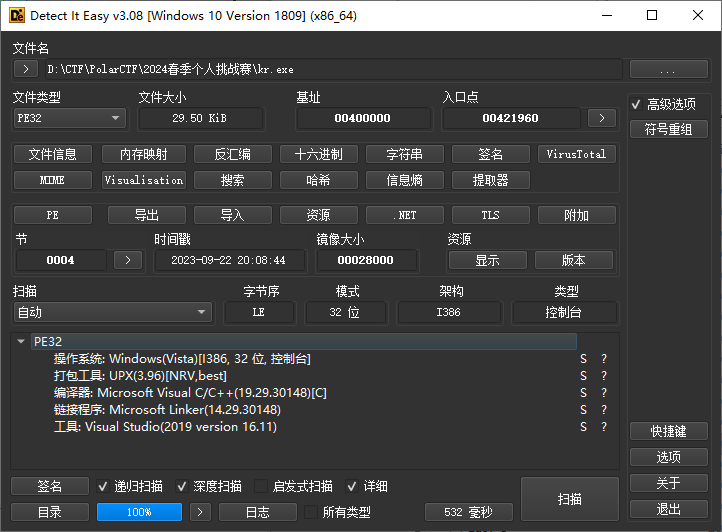Screen dimensions: 722x532
Task: Open the 导出 section
Action: (x=147, y=215)
